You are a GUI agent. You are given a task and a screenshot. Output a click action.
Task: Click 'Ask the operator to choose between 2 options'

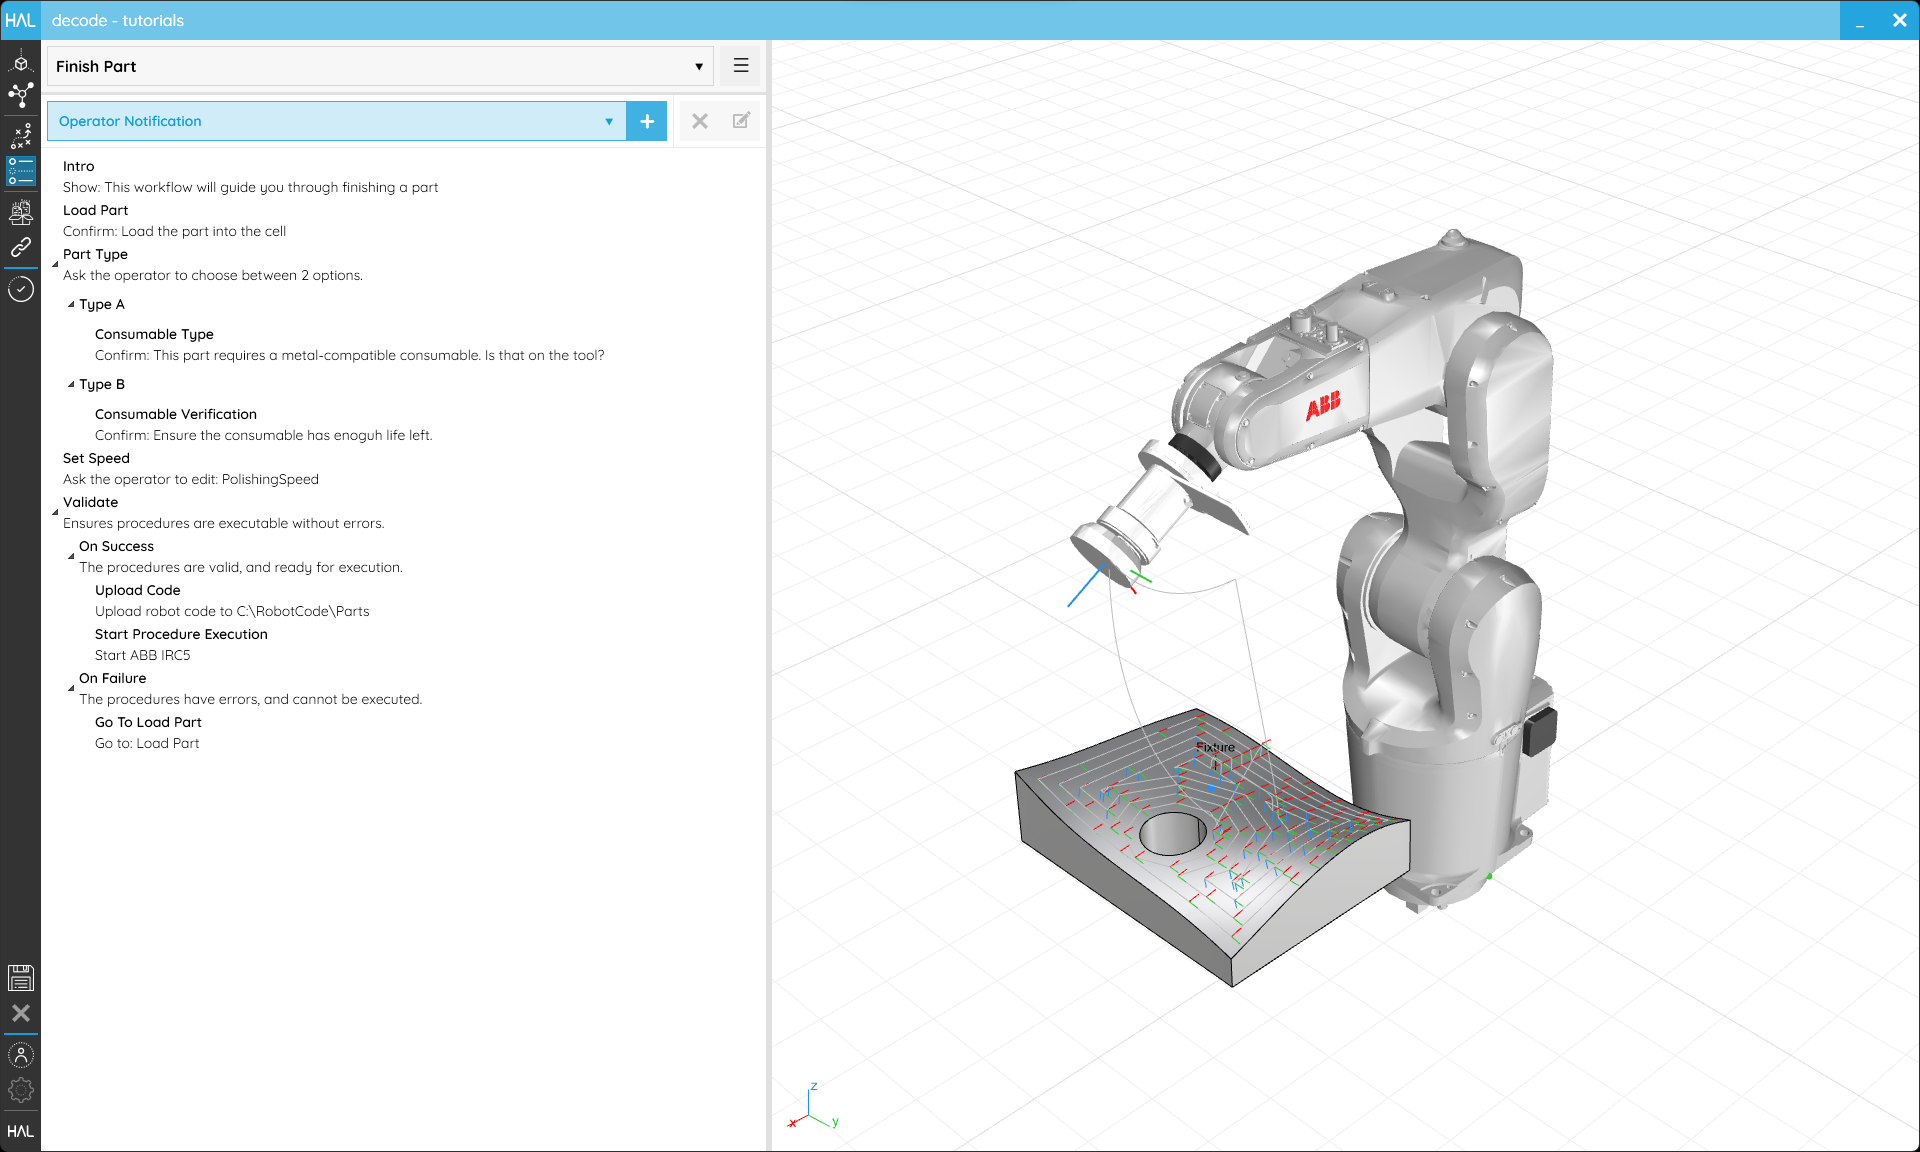[213, 275]
